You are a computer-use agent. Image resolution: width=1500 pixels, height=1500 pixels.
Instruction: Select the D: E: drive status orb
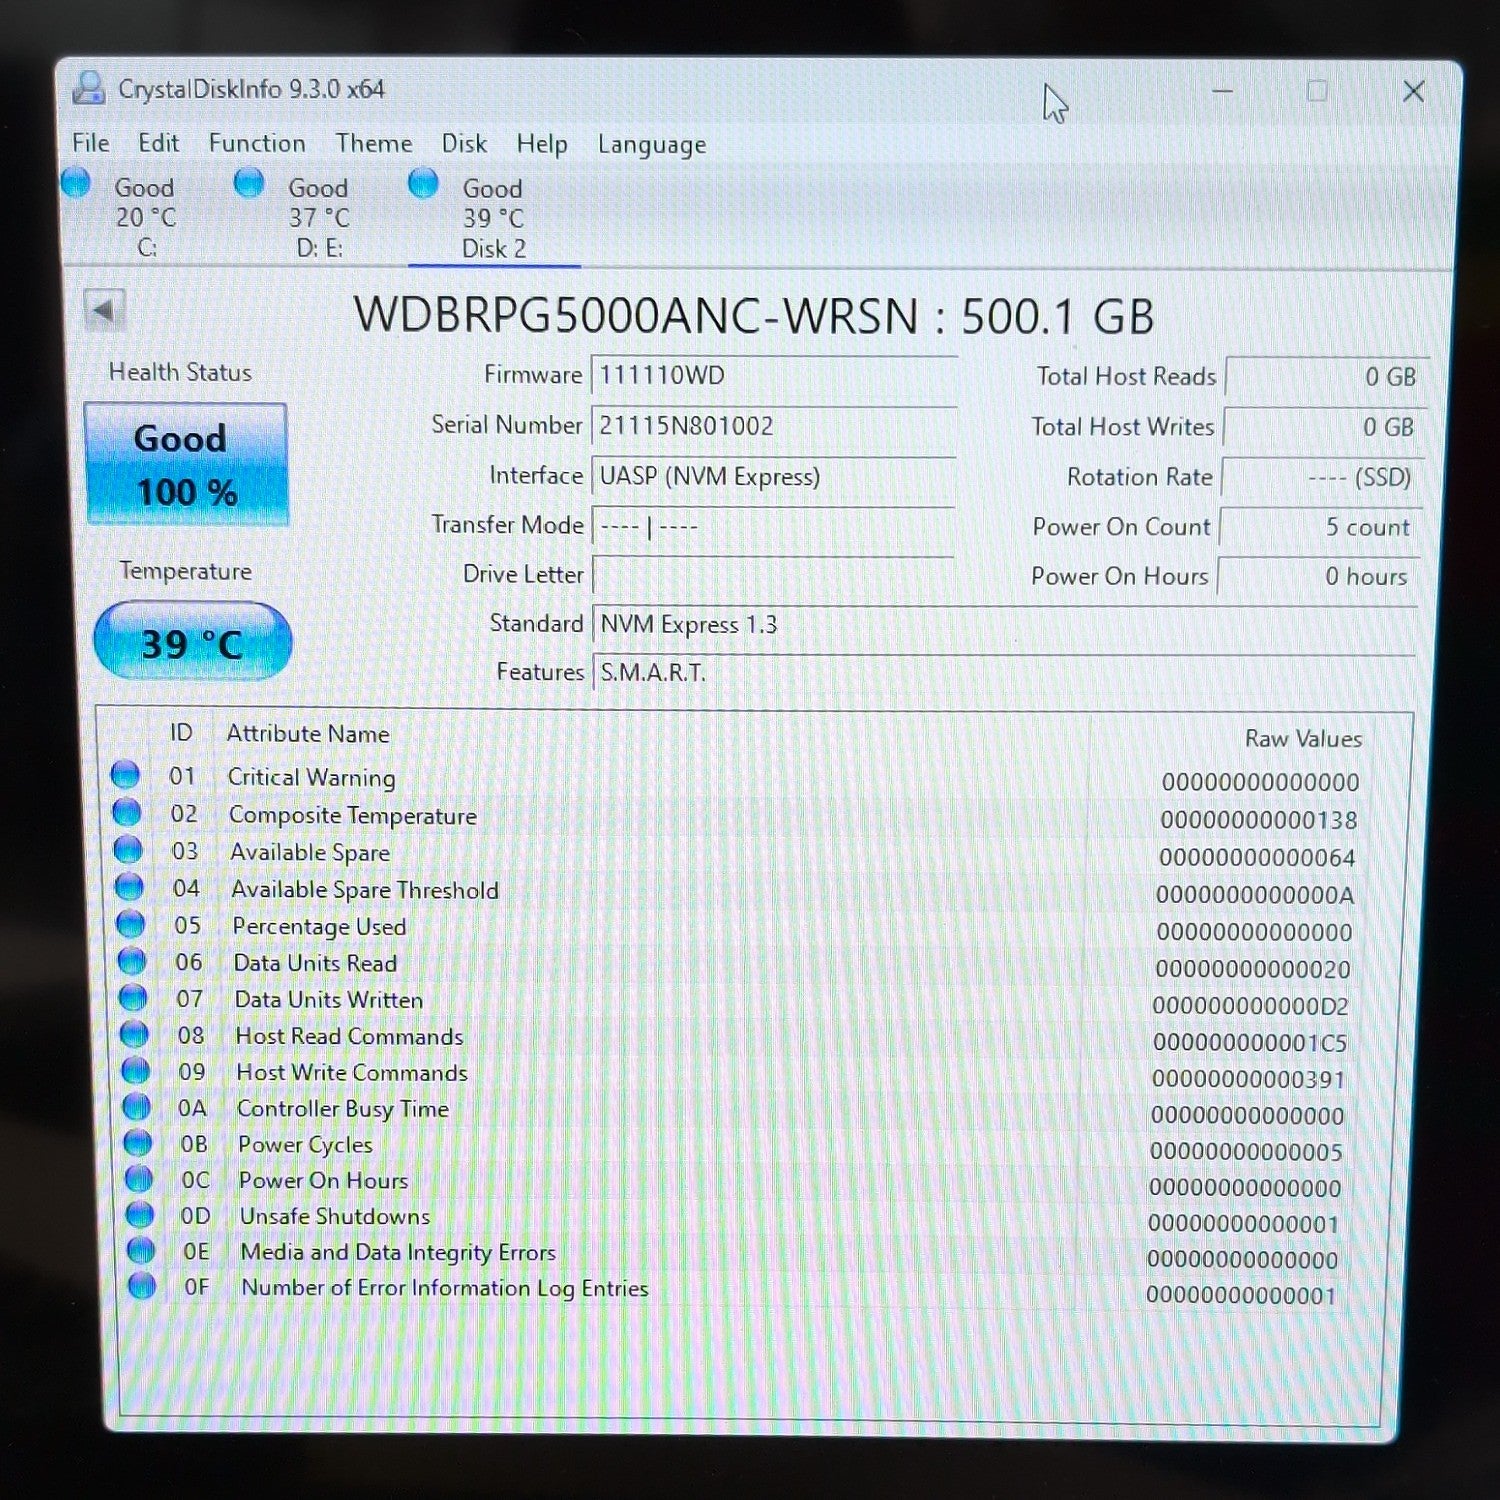click(249, 183)
